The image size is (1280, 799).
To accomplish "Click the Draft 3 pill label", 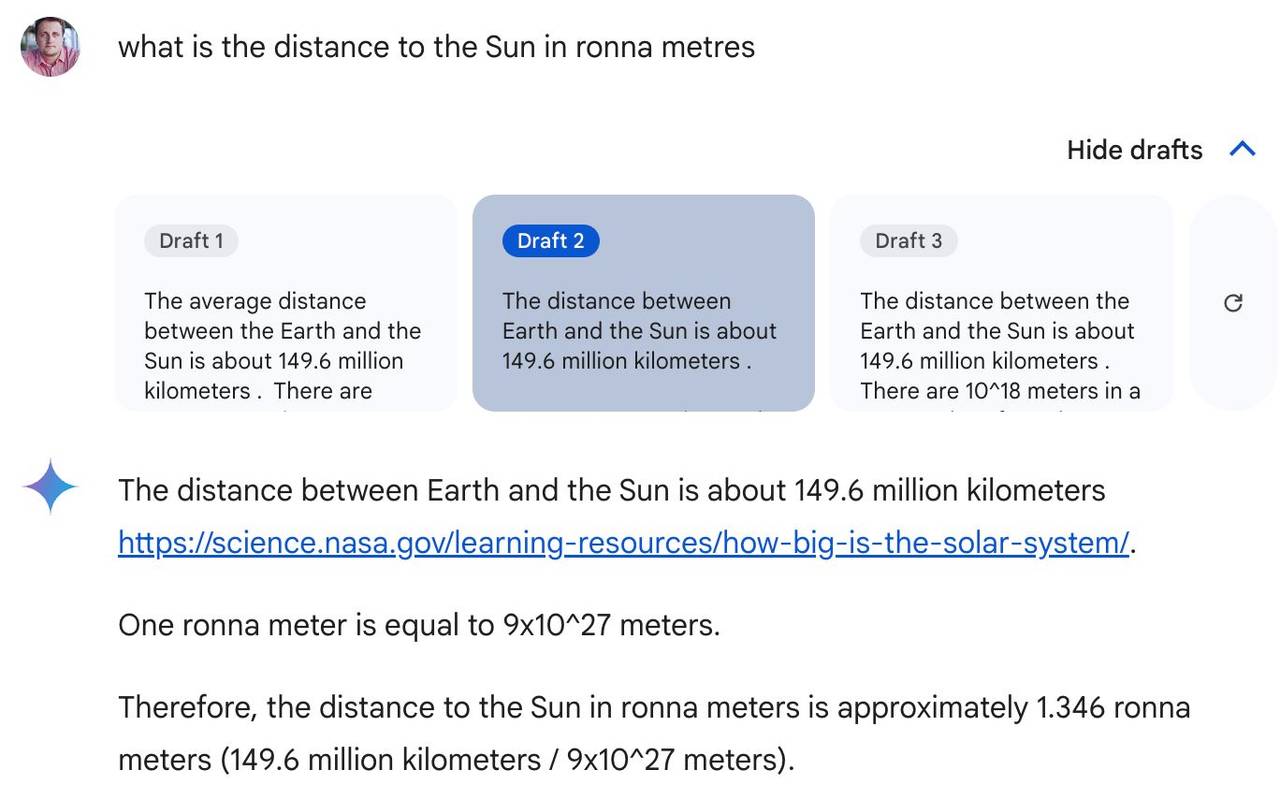I will point(908,241).
